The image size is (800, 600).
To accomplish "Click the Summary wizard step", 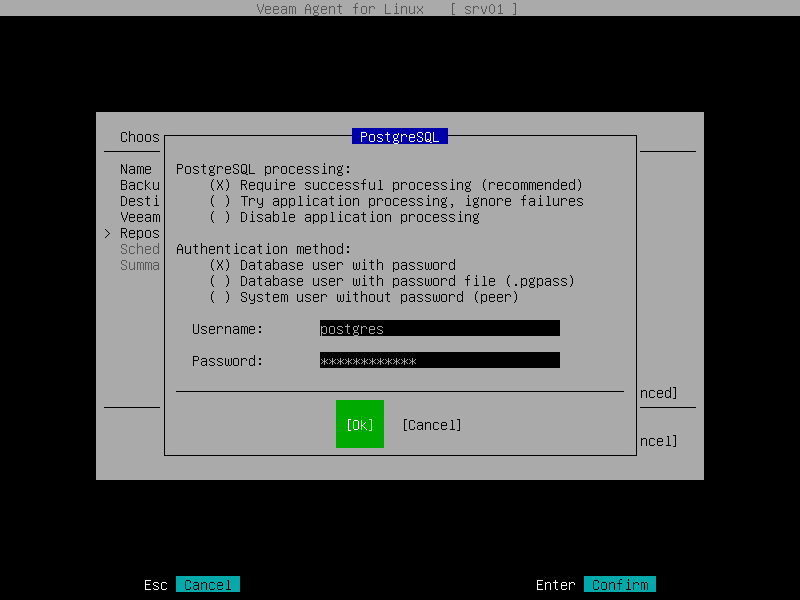I will point(139,265).
